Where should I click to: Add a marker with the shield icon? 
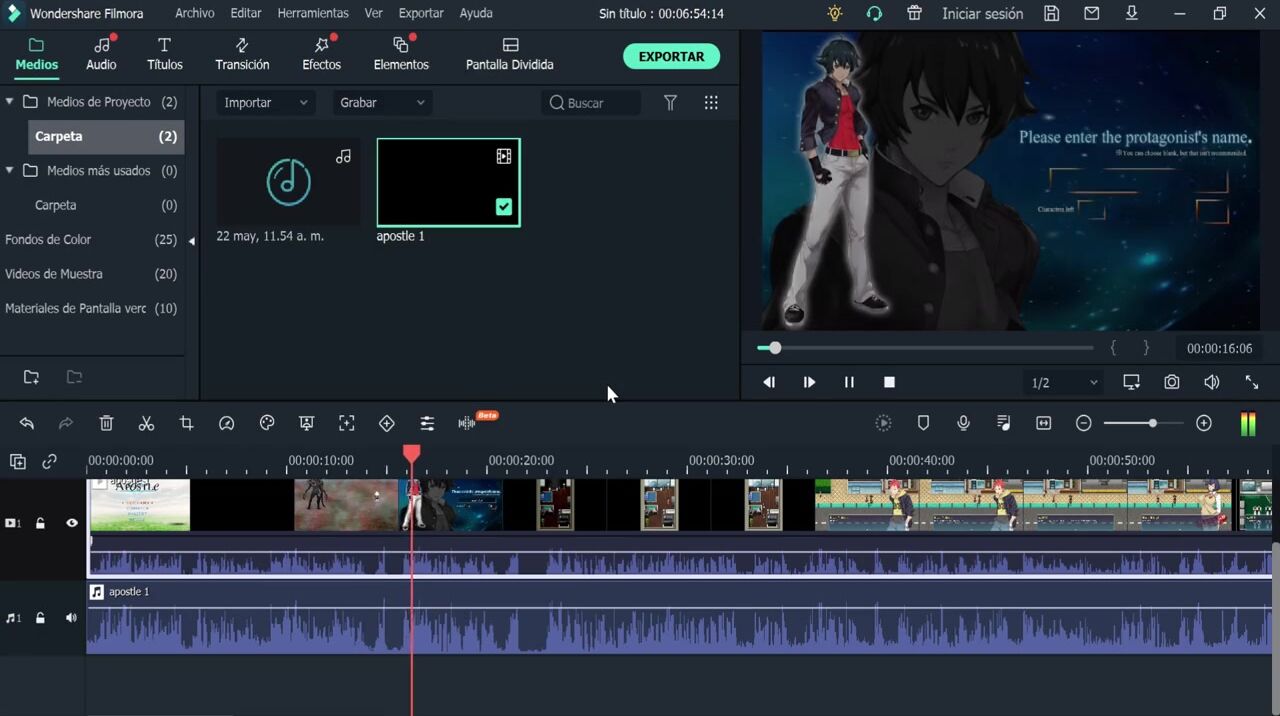click(923, 424)
